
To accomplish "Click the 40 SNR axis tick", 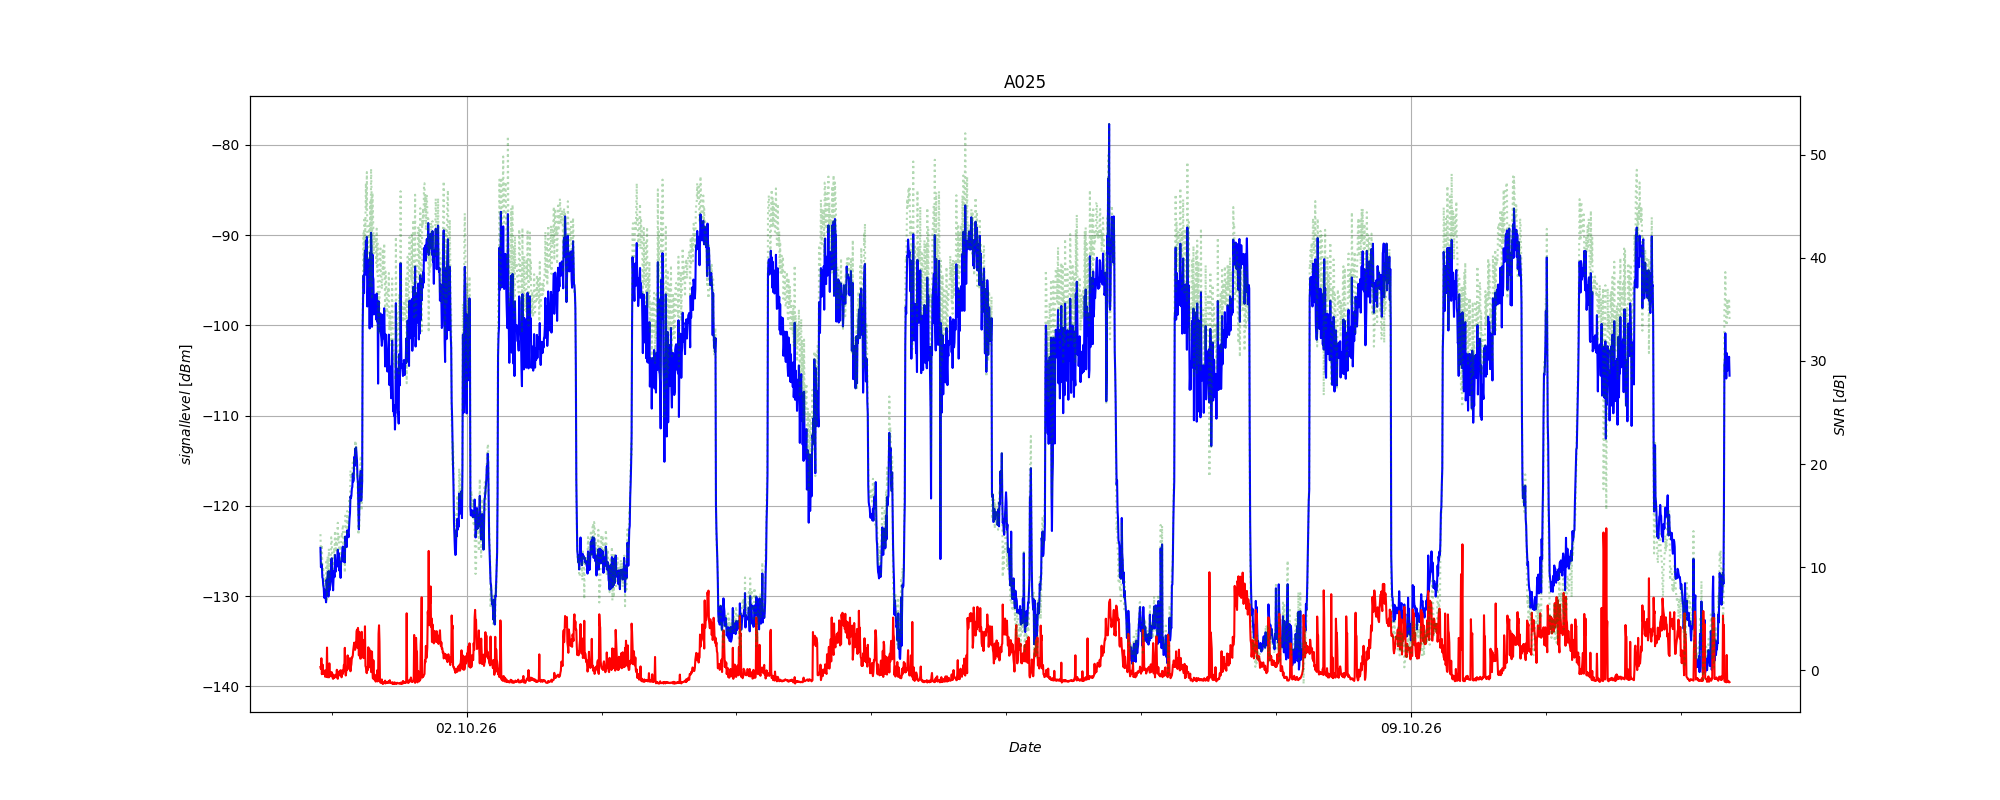I will coord(1818,258).
